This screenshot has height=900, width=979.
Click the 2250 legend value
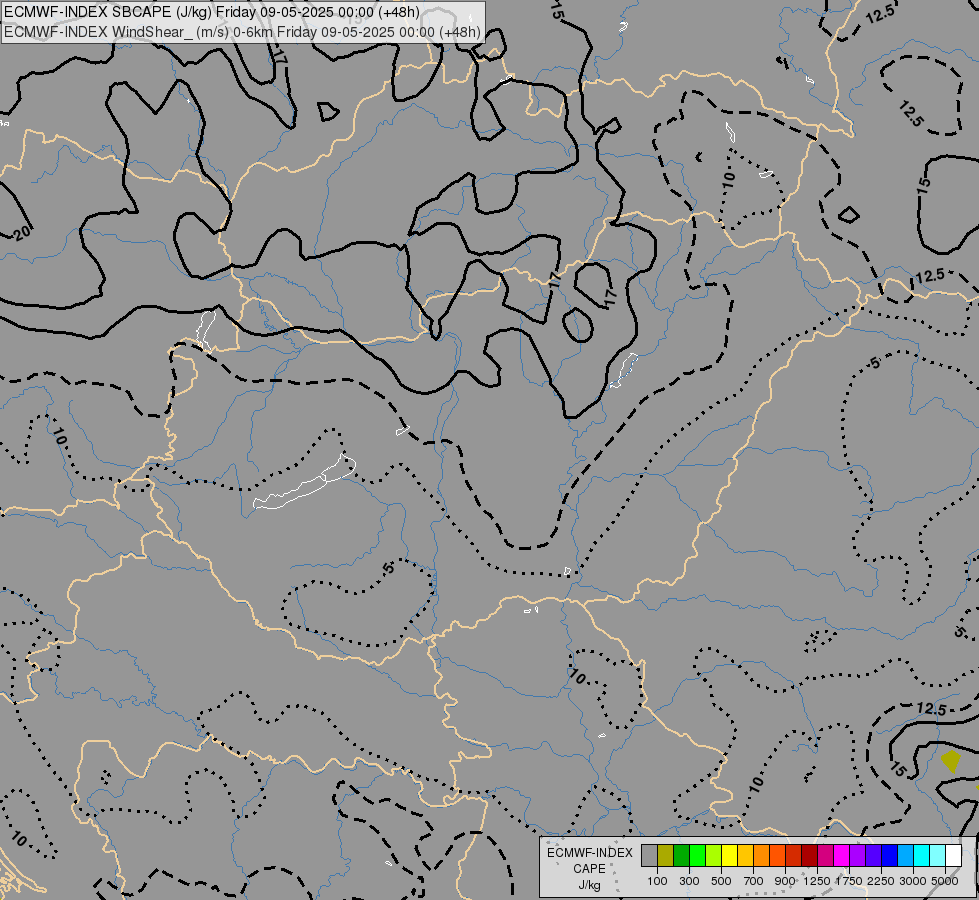[x=881, y=881]
